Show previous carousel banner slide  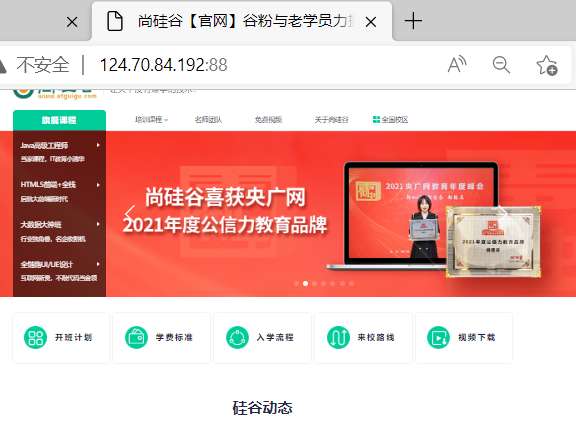click(130, 214)
